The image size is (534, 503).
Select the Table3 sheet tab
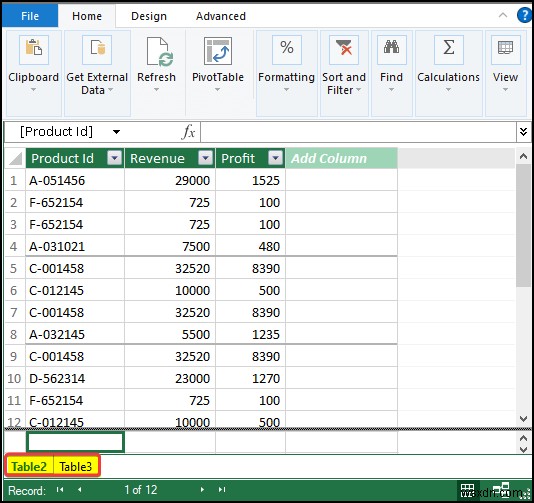[x=76, y=466]
